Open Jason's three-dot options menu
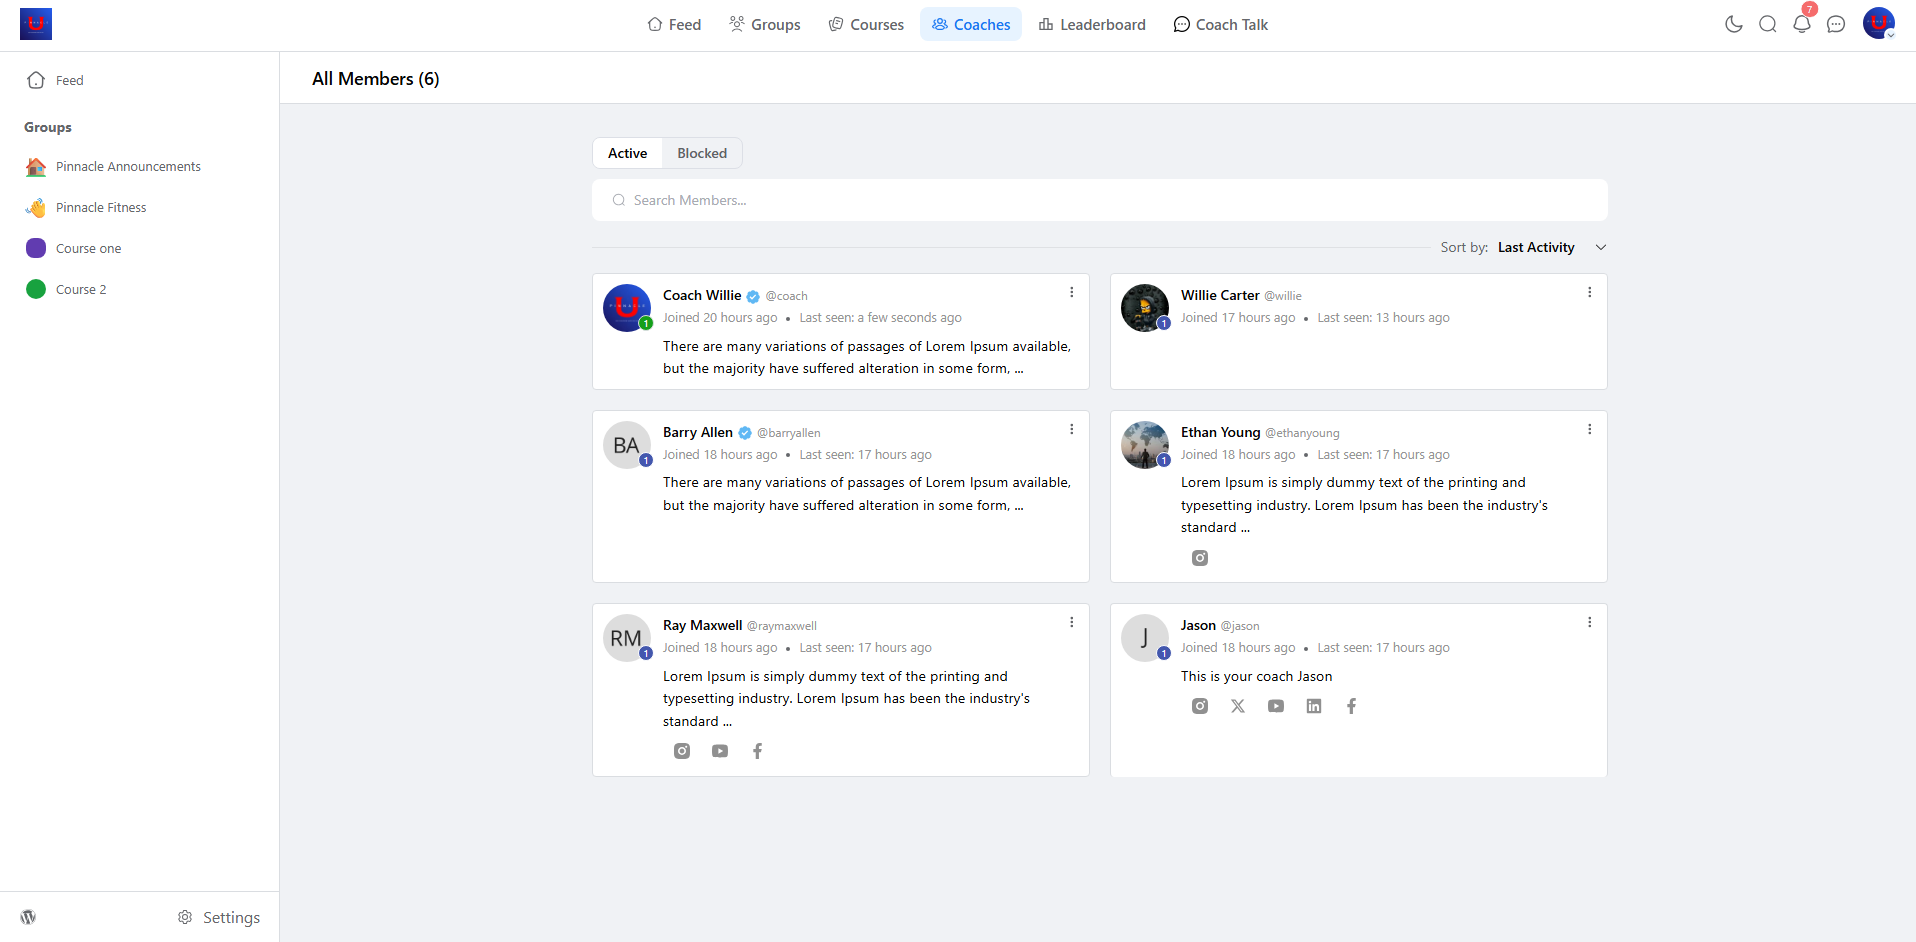1916x942 pixels. pos(1589,622)
